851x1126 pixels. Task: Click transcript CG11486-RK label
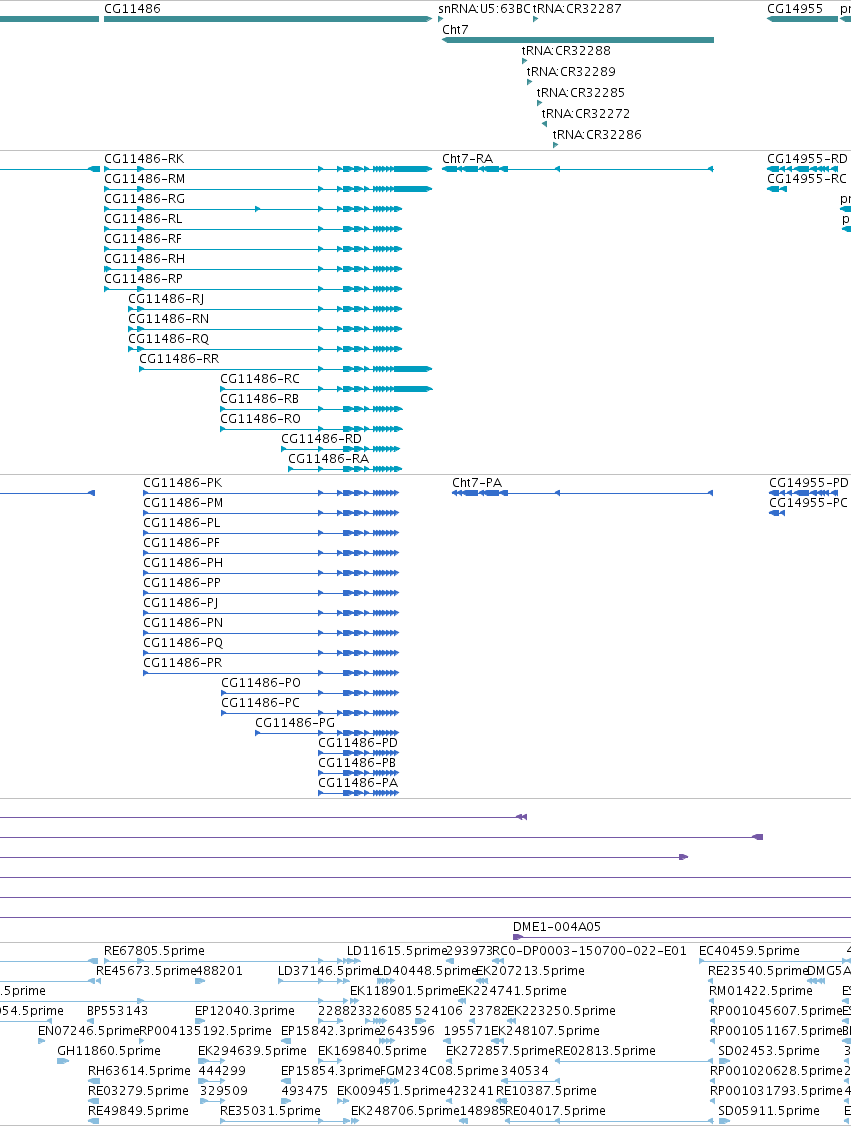(144, 159)
